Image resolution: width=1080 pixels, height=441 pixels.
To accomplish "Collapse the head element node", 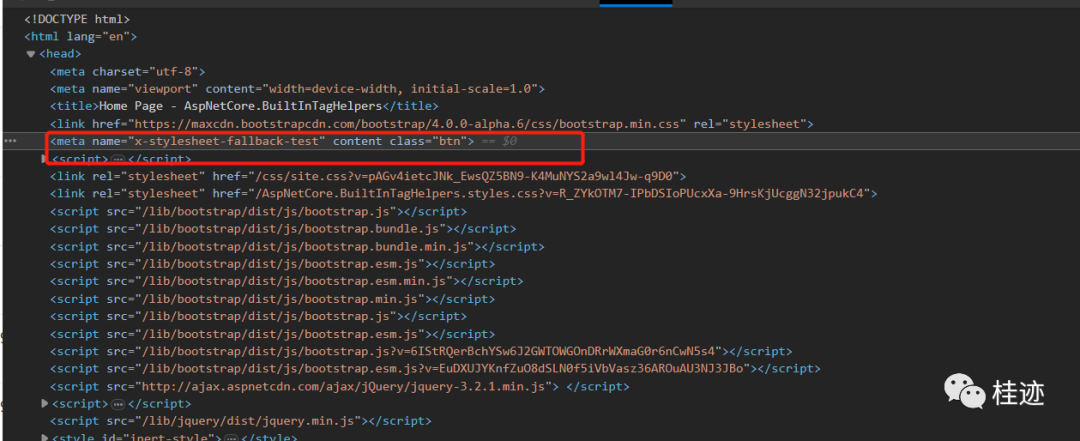I will click(30, 54).
